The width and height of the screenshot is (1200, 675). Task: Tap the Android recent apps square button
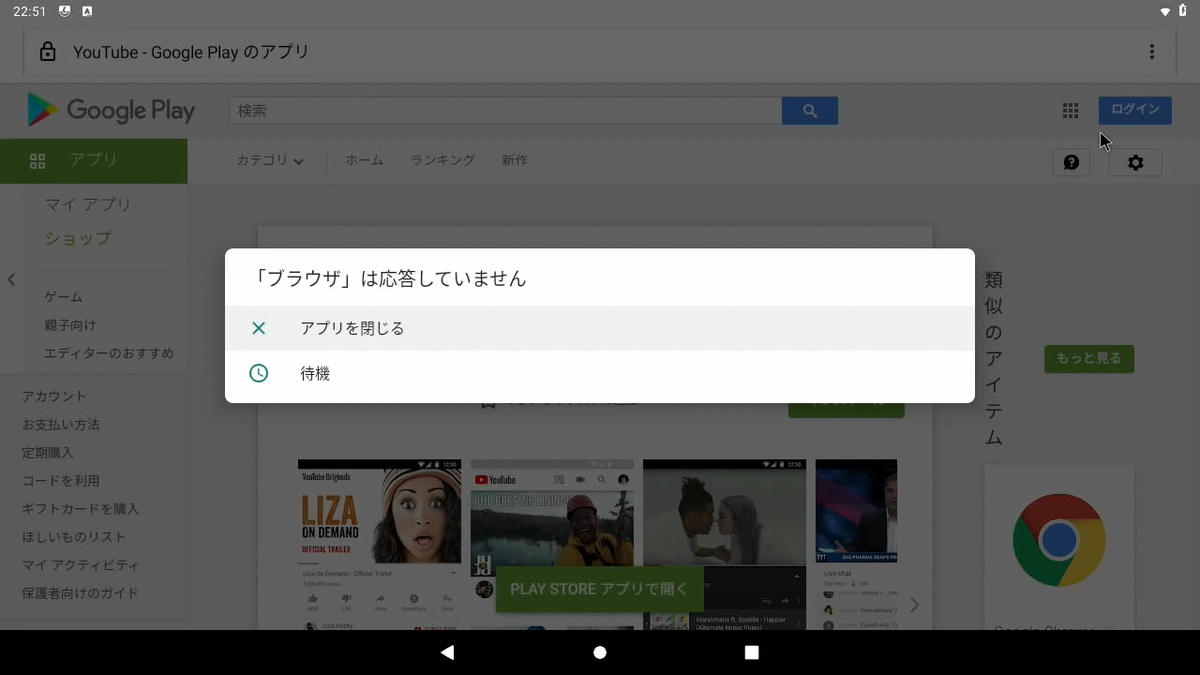(752, 652)
